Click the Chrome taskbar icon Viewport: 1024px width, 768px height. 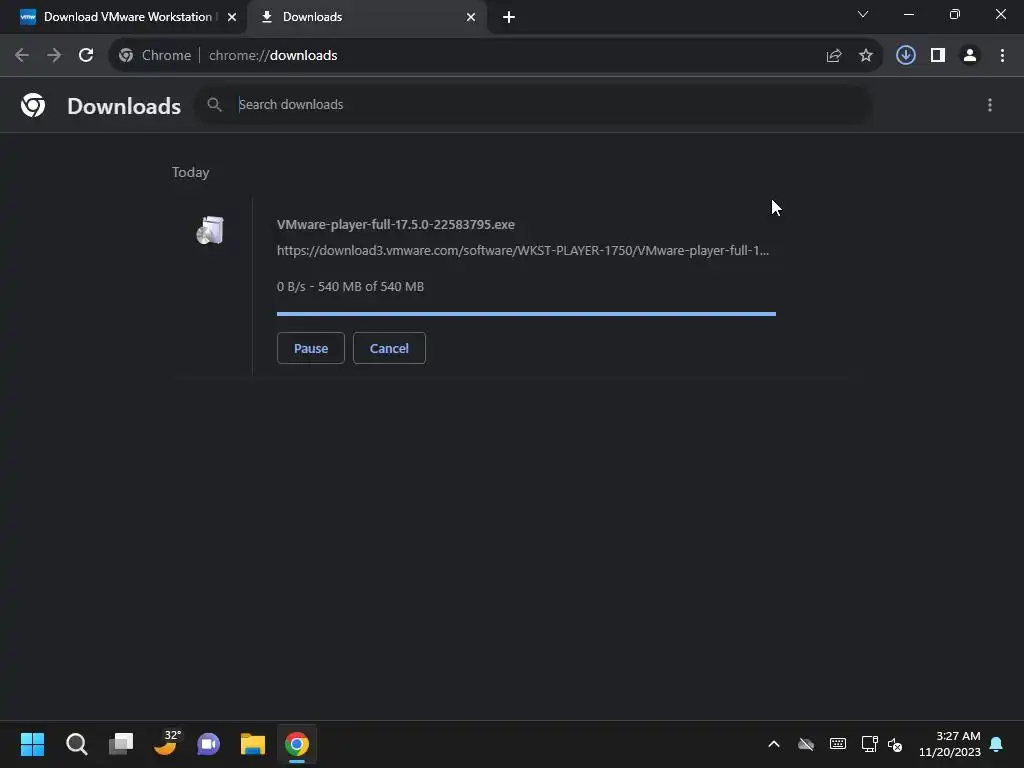coord(296,744)
